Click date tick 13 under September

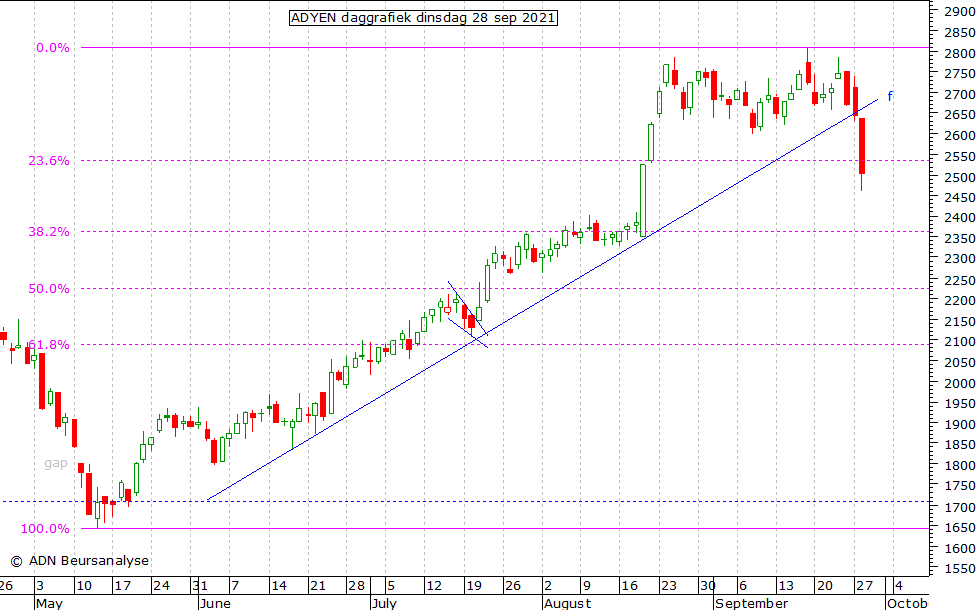click(786, 586)
